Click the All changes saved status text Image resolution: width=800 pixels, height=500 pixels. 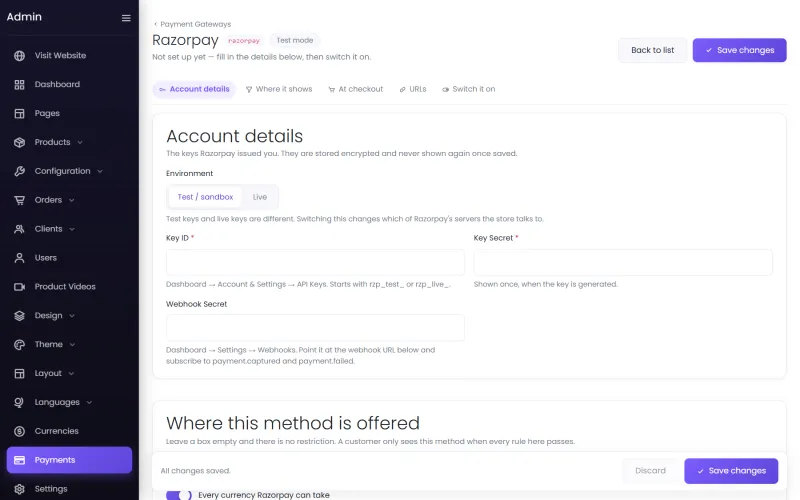point(195,471)
